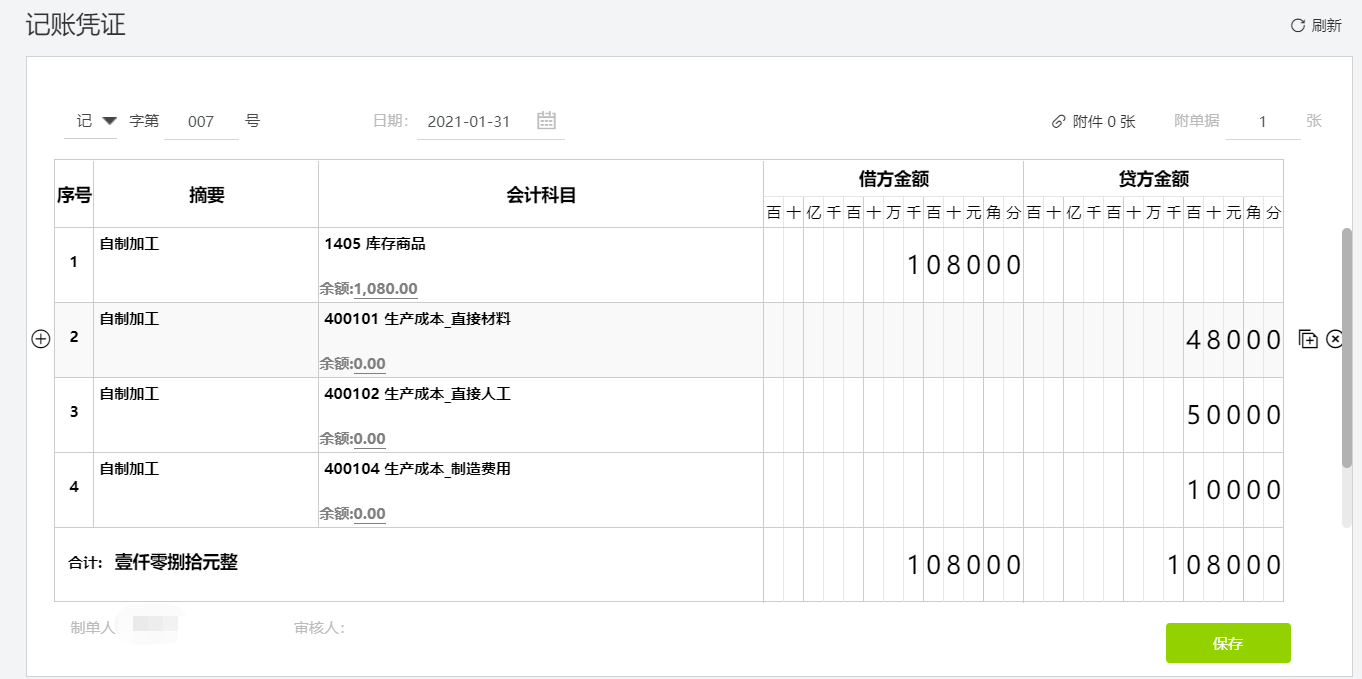Viewport: 1362px width, 679px height.
Task: Add a row with the plus icon
Action: [x=40, y=339]
